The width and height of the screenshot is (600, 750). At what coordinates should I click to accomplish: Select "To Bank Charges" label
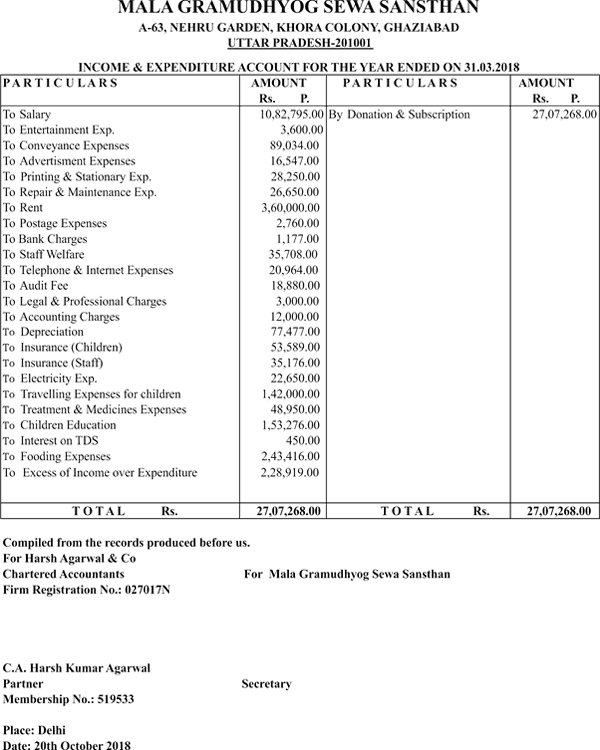point(45,239)
